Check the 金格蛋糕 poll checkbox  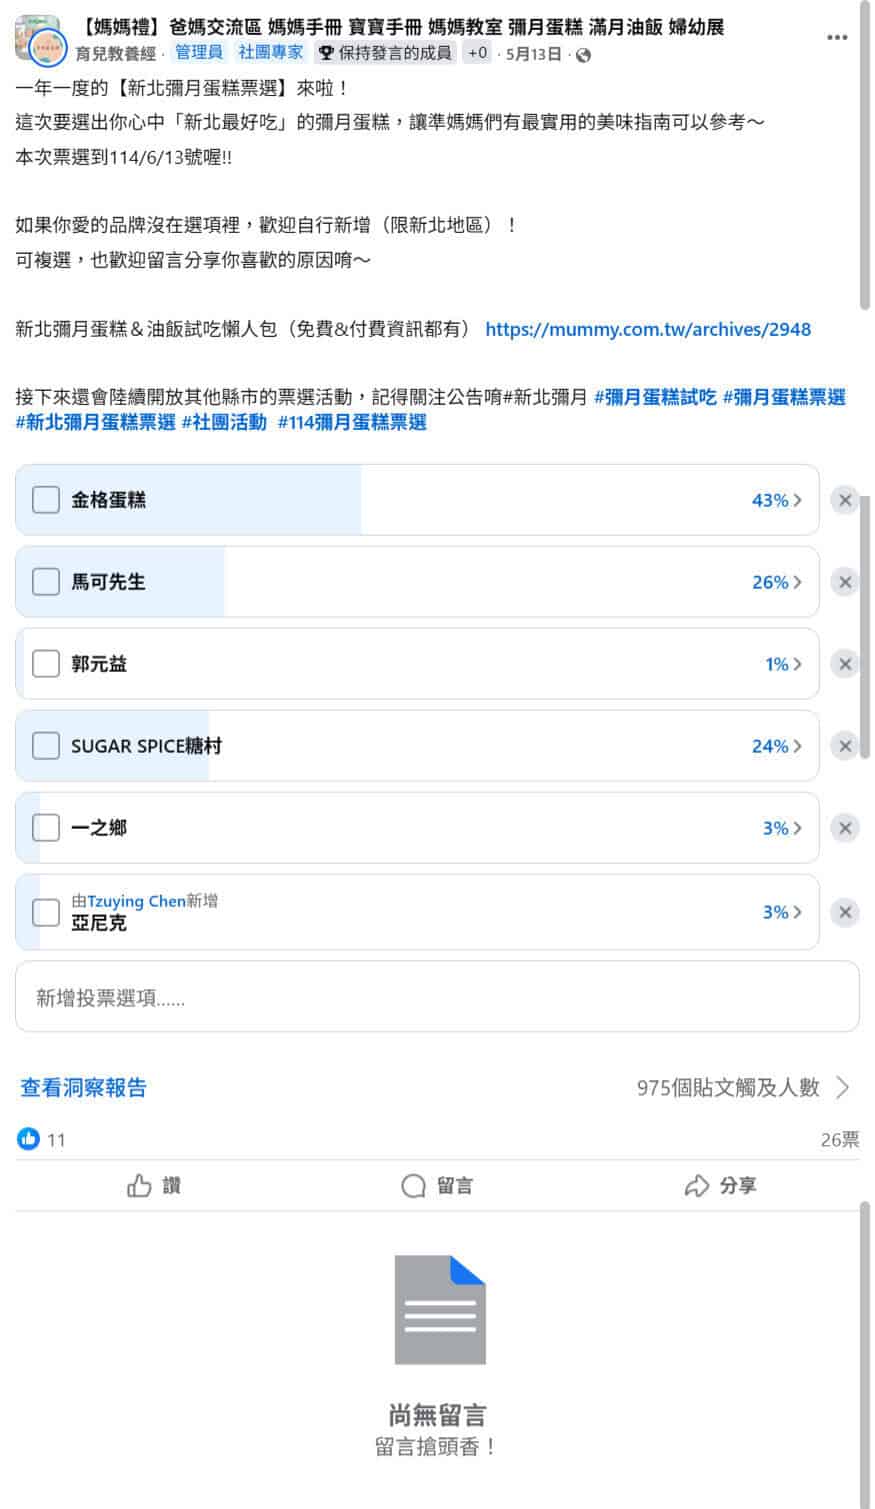pyautogui.click(x=46, y=500)
